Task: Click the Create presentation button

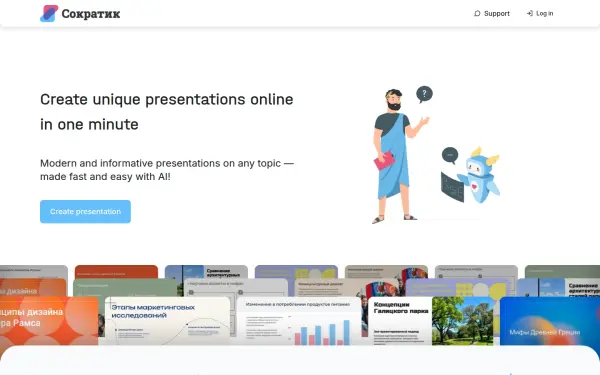Action: (x=85, y=212)
